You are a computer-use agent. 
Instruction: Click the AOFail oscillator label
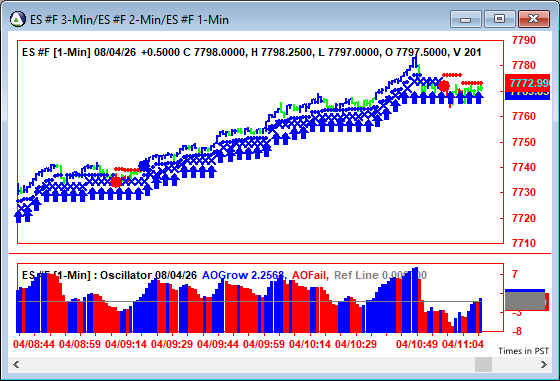click(310, 275)
